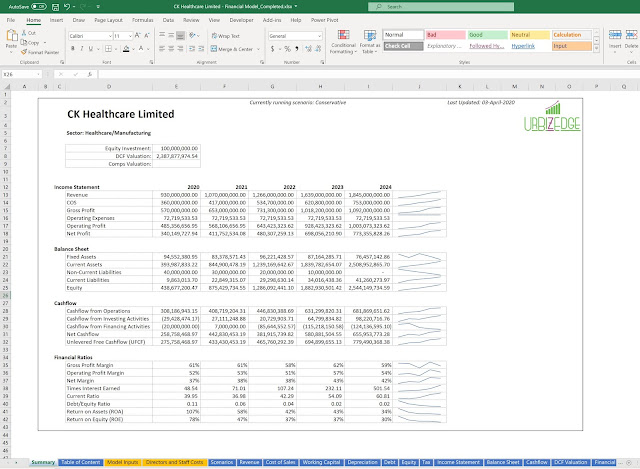Align text left
The image size is (640, 469).
(x=162, y=49)
